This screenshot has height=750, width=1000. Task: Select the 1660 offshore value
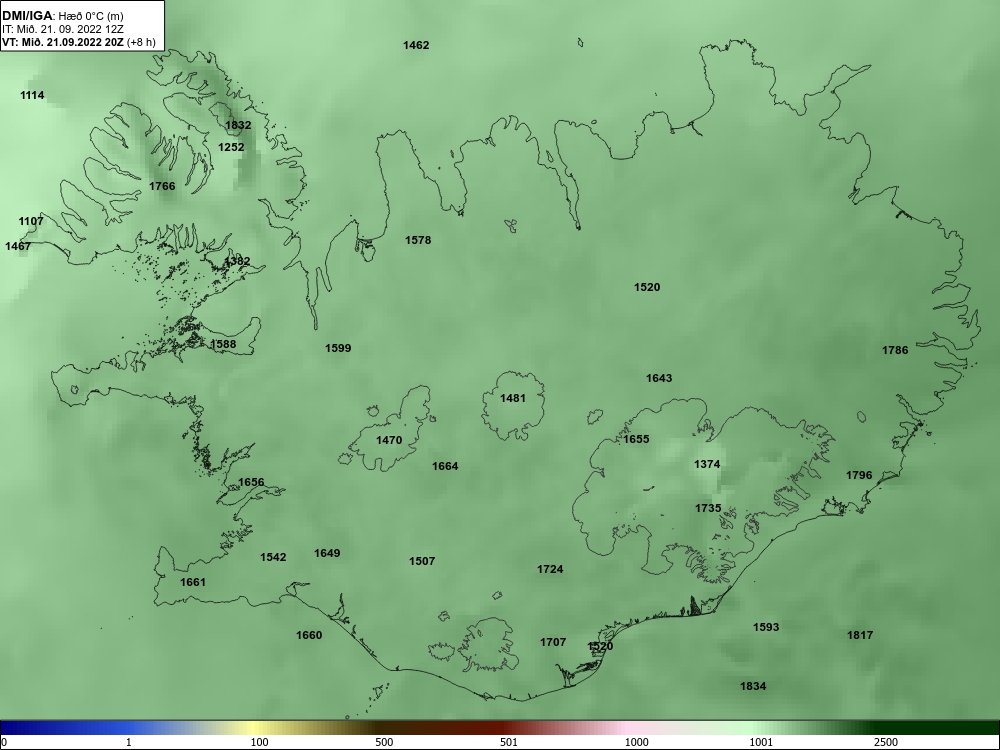pyautogui.click(x=309, y=636)
